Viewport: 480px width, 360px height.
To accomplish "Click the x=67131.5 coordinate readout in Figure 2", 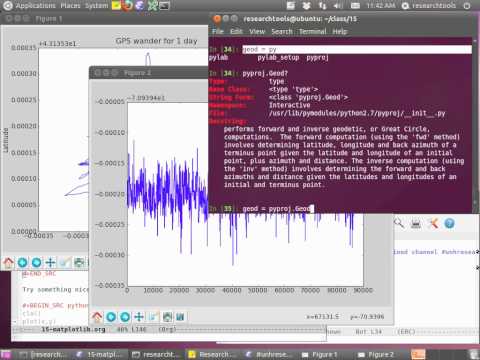I will 322,317.
